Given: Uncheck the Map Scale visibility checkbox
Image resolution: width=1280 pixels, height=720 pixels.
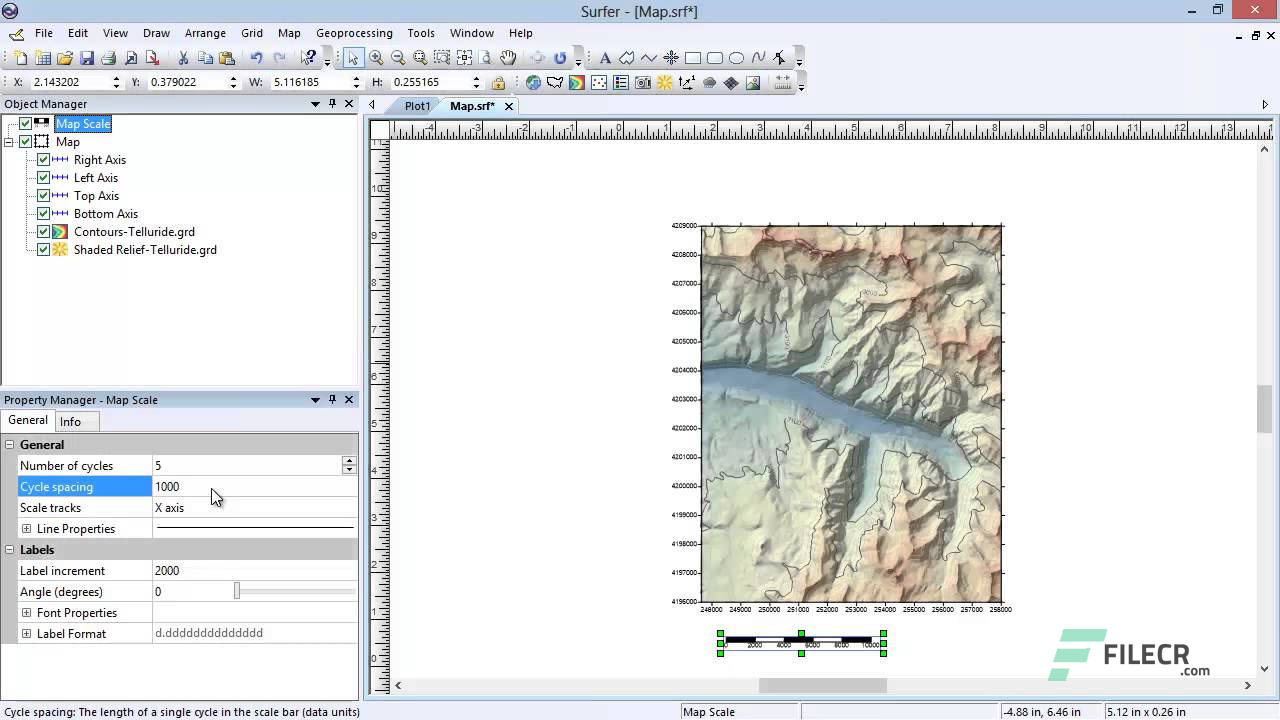Looking at the screenshot, I should (x=26, y=124).
